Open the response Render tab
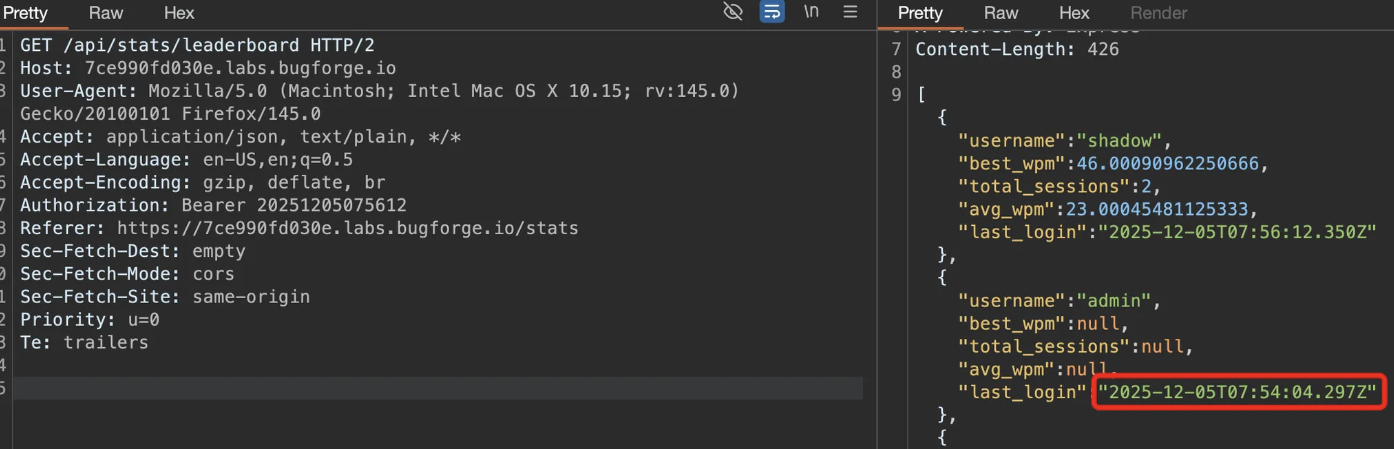Image resolution: width=1394 pixels, height=449 pixels. (1159, 13)
